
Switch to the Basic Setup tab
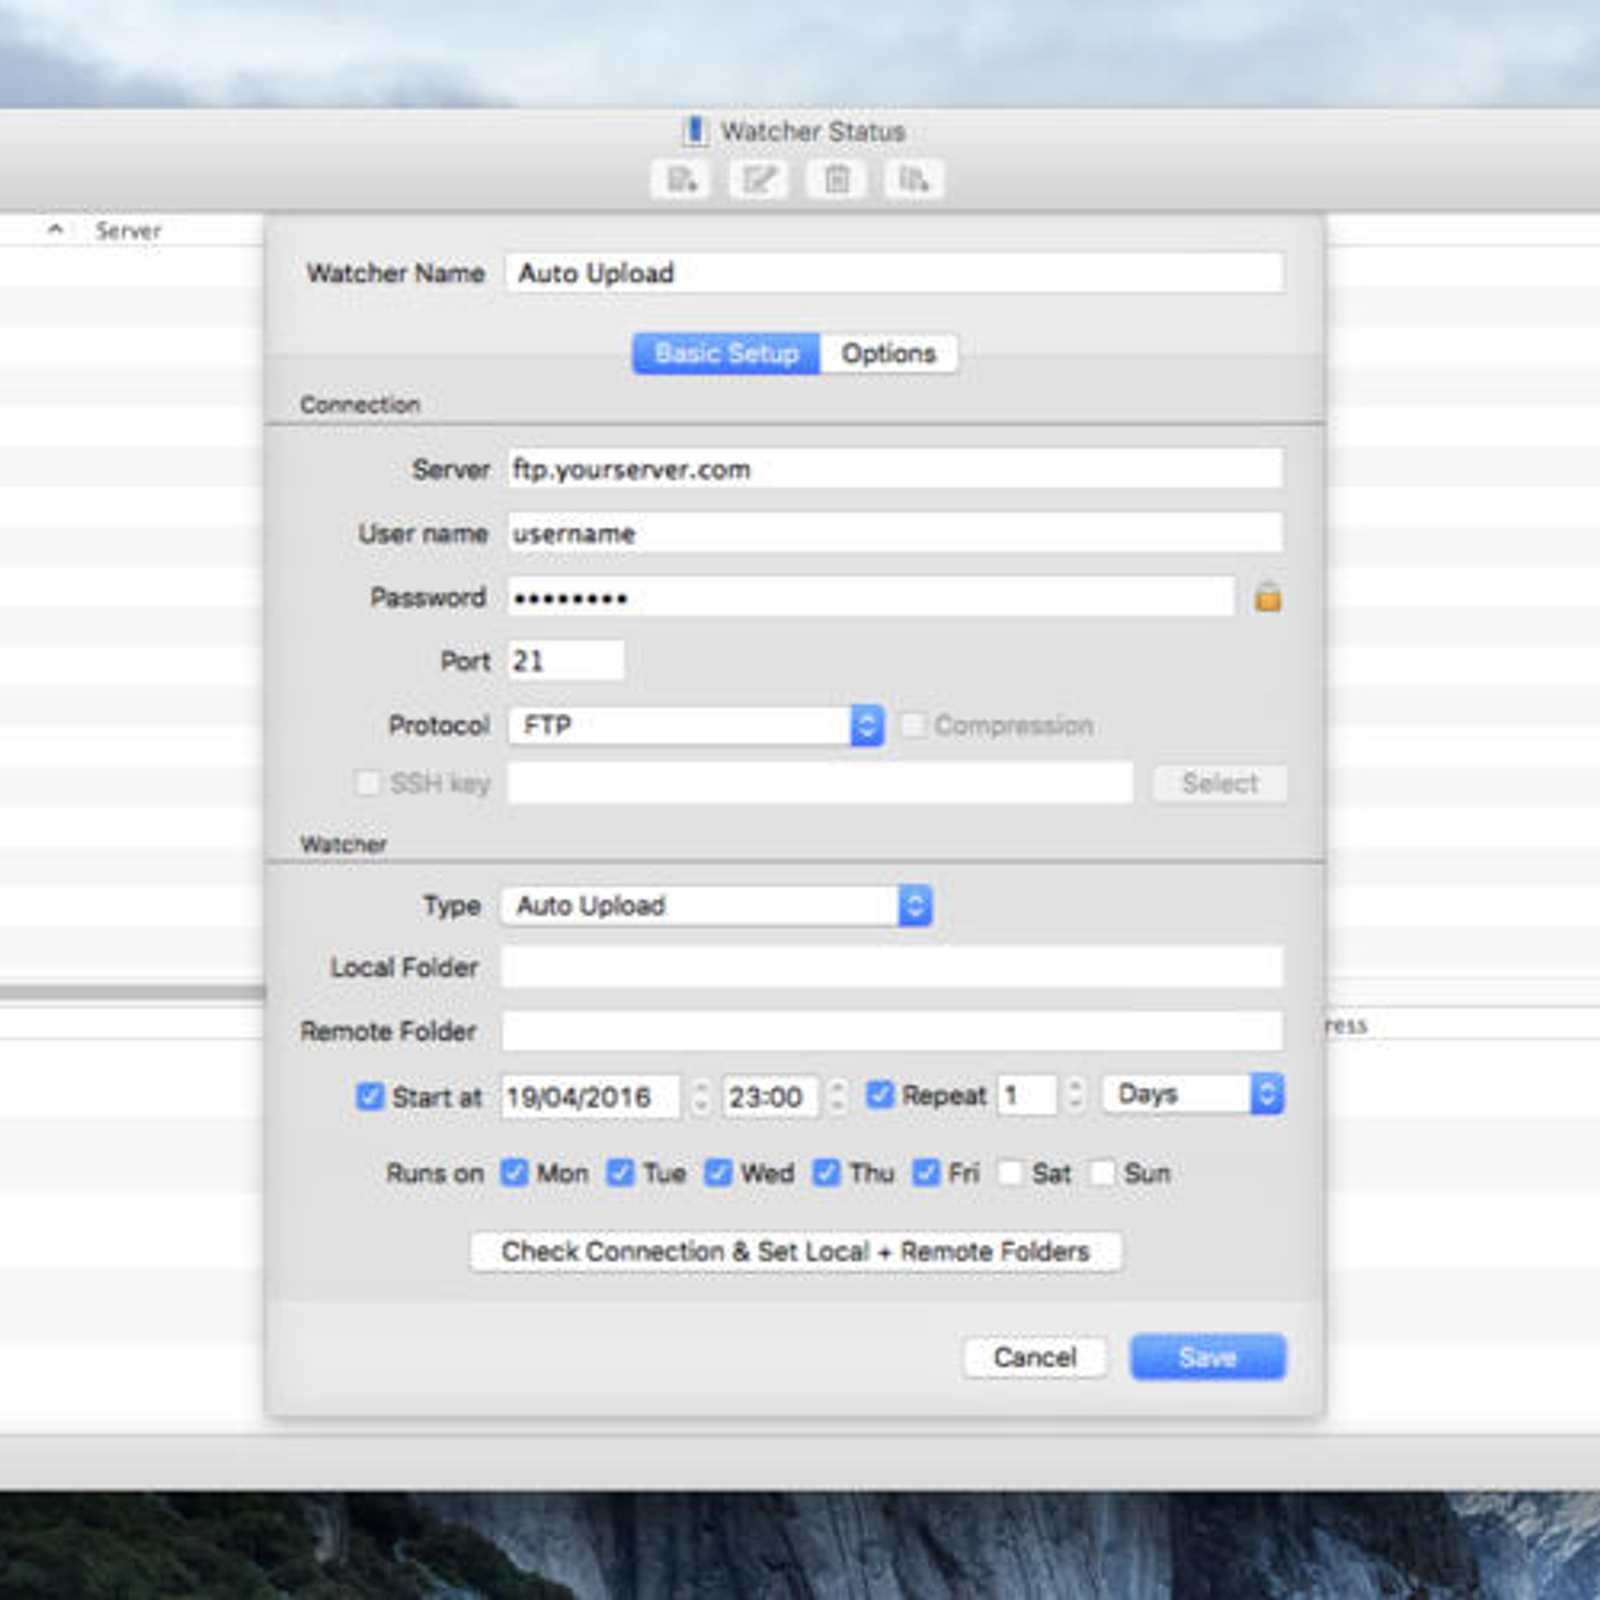click(x=727, y=353)
